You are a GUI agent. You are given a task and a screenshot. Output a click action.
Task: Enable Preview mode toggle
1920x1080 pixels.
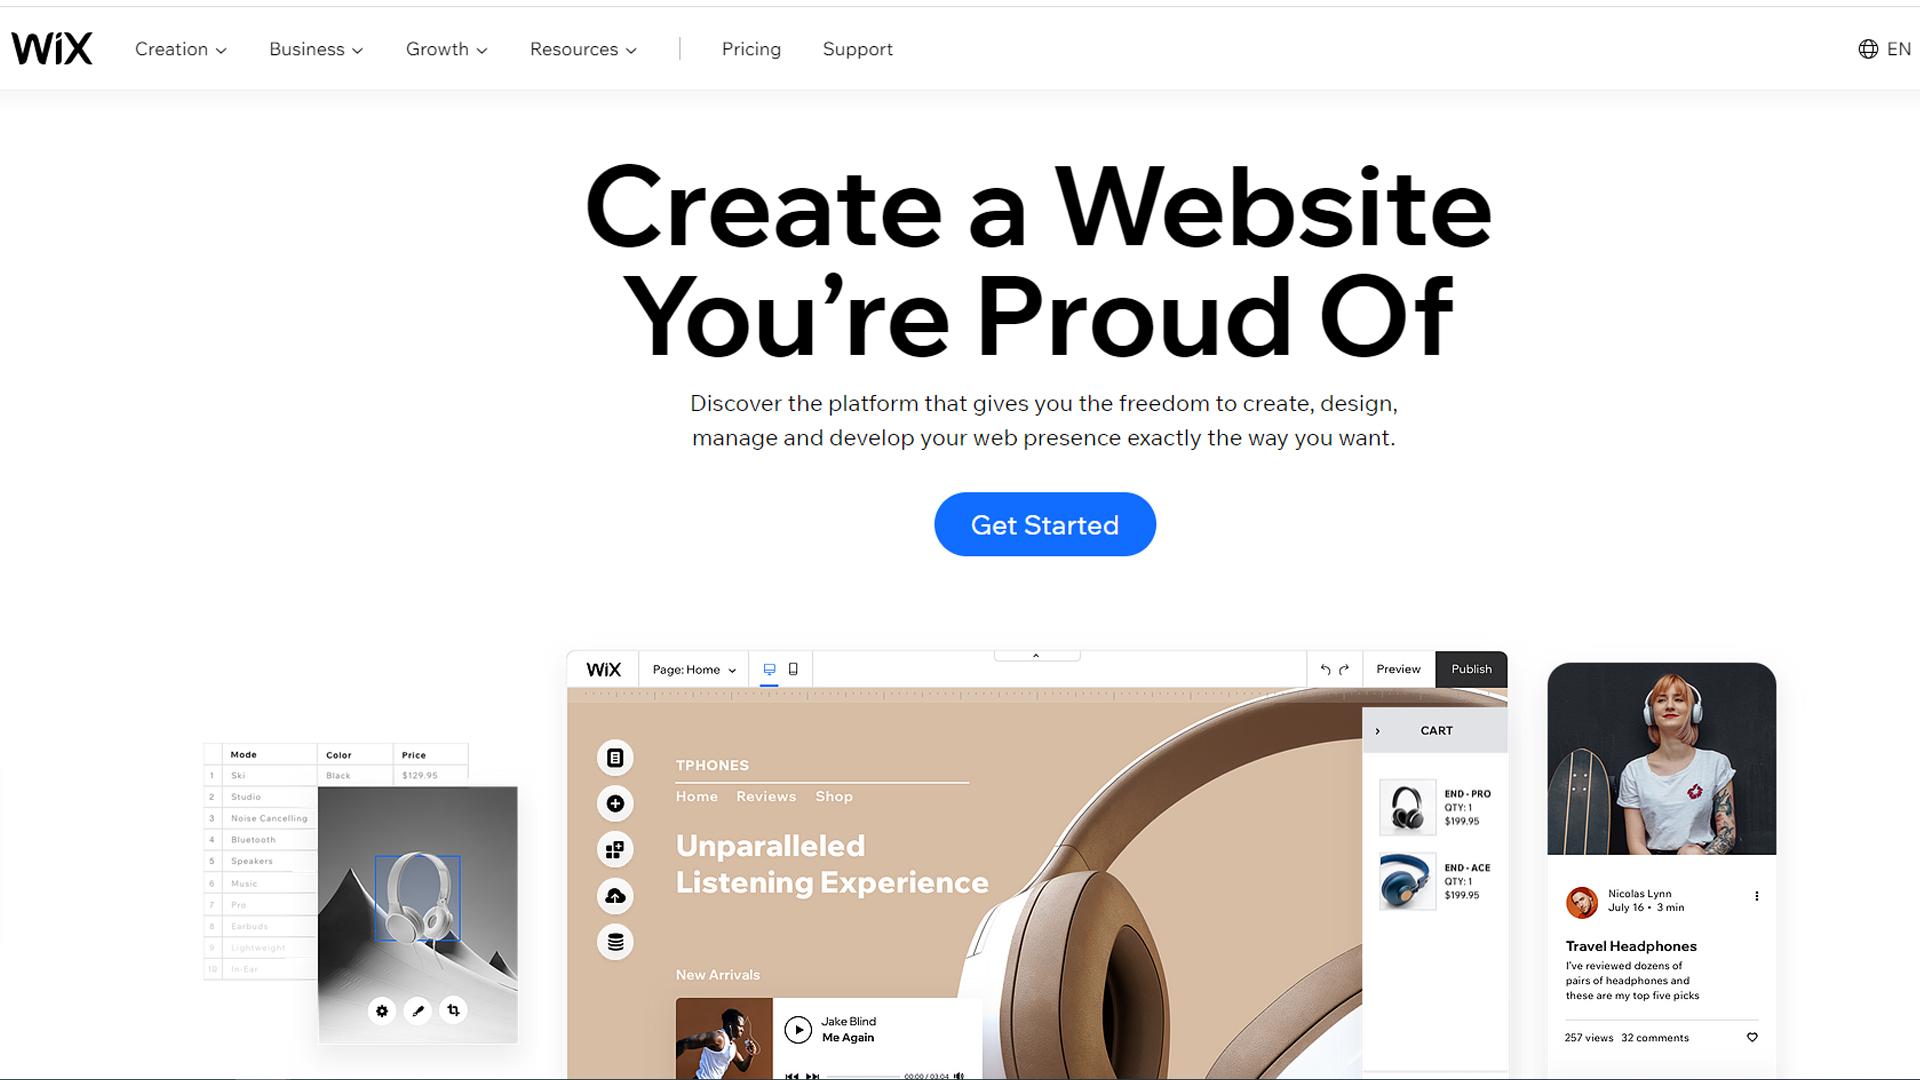pos(1398,669)
